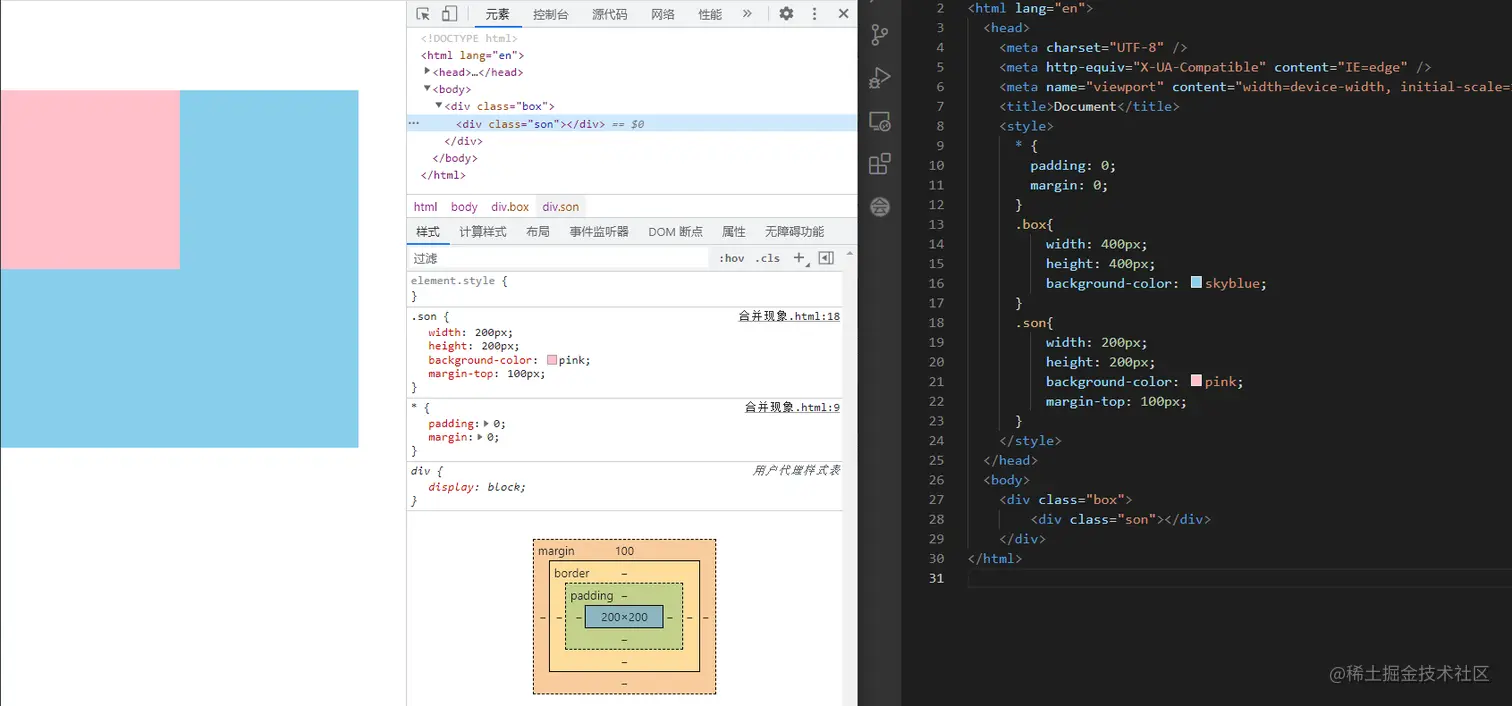Open DevTools settings gear
This screenshot has height=706, width=1512.
click(x=786, y=14)
